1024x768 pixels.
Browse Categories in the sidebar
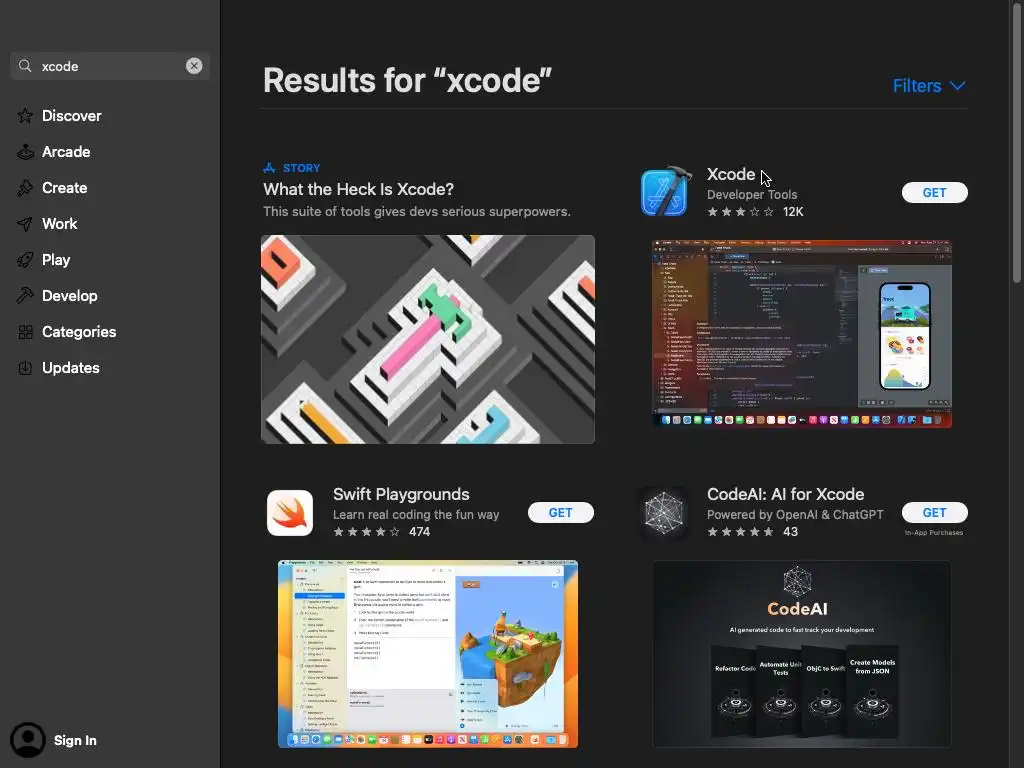point(79,332)
